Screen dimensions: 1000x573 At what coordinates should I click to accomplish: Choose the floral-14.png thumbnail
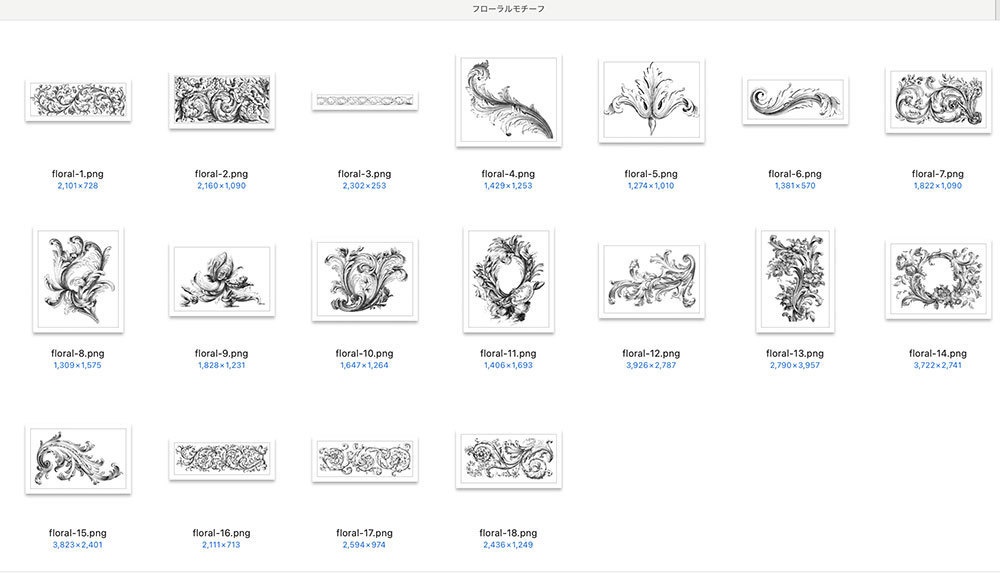pos(938,279)
